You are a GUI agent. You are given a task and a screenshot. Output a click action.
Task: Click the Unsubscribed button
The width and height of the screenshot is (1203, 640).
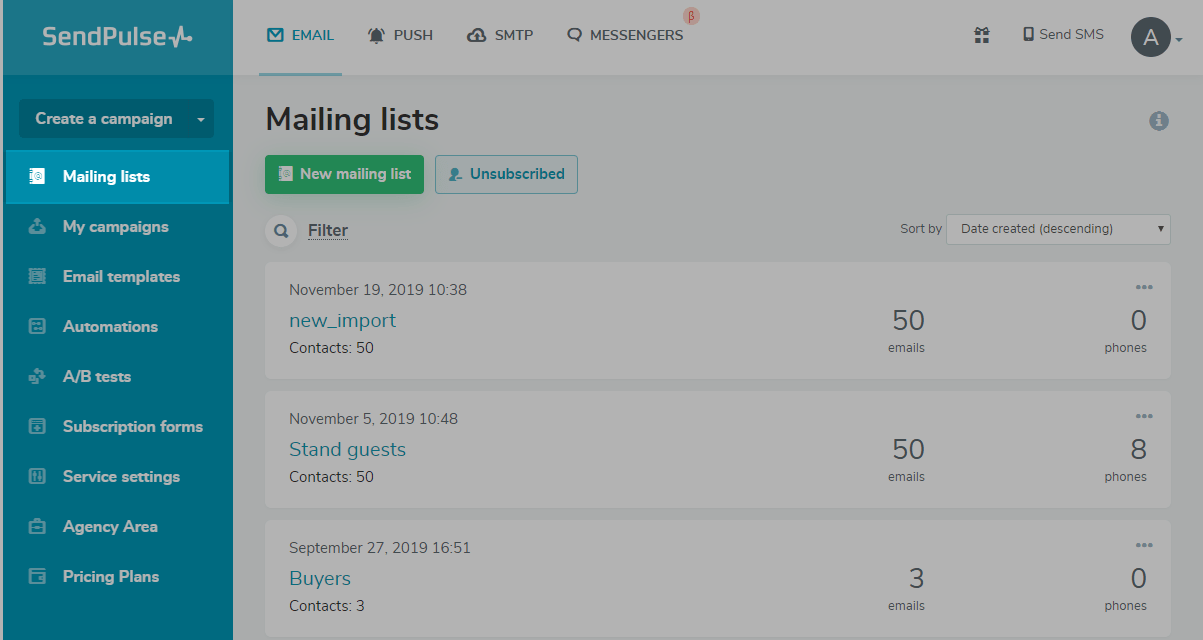[506, 174]
